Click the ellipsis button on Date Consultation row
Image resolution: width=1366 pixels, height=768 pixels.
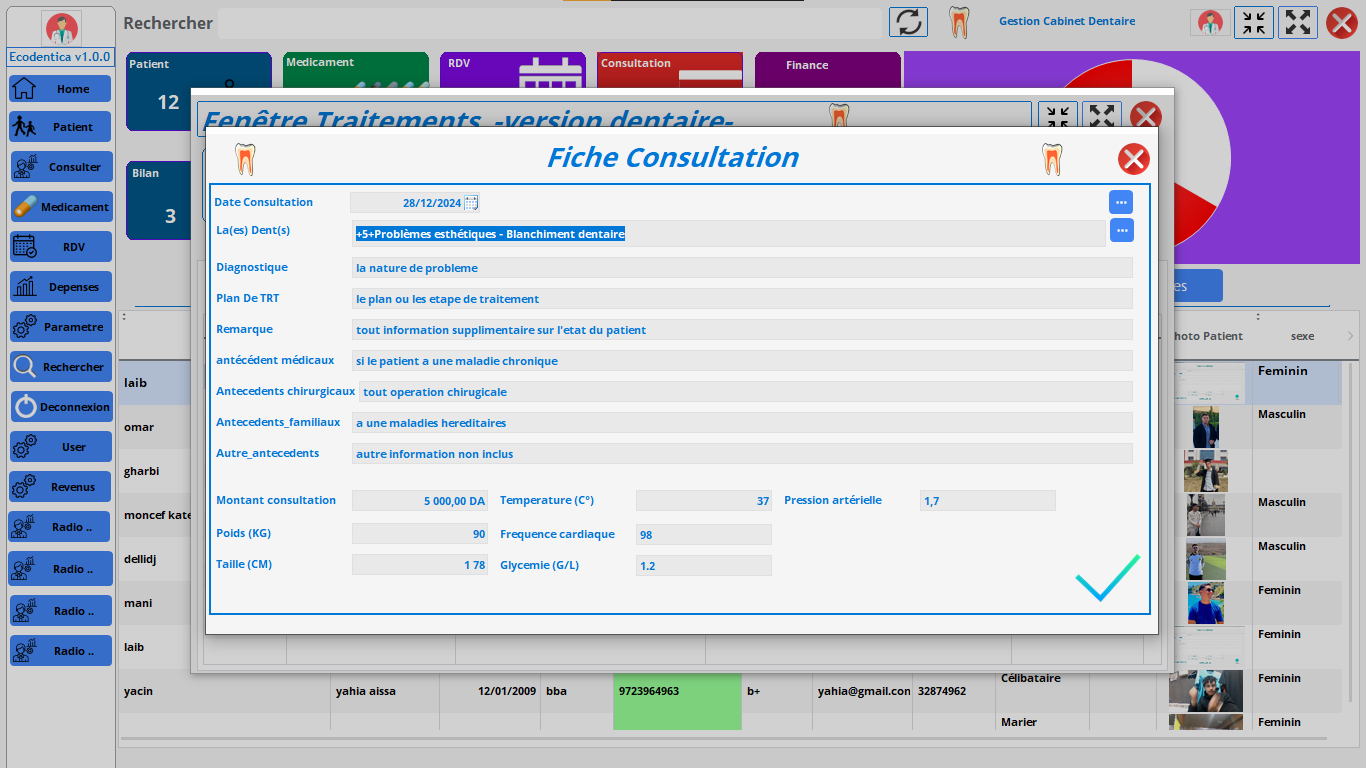point(1121,202)
